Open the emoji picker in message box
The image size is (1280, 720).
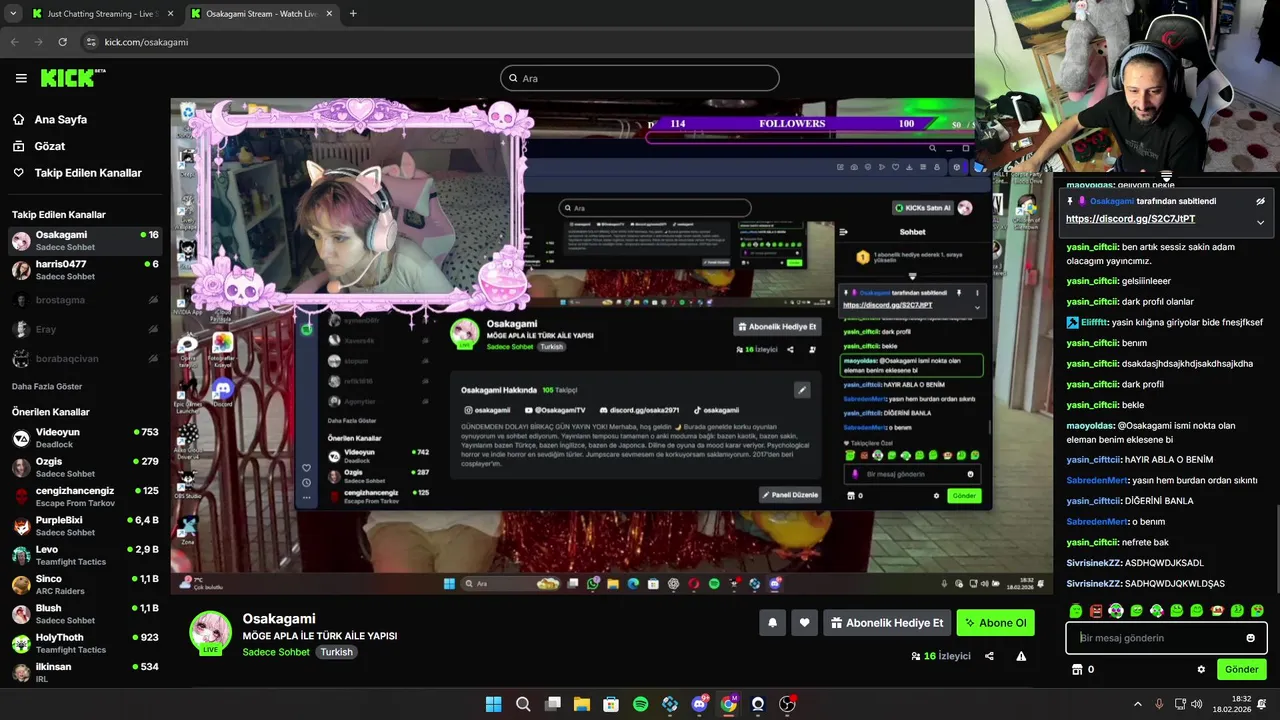[1250, 638]
